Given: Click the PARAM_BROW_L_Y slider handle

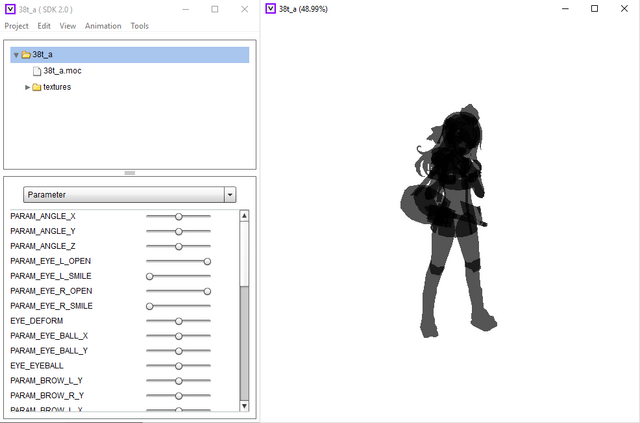Looking at the screenshot, I should coord(178,381).
